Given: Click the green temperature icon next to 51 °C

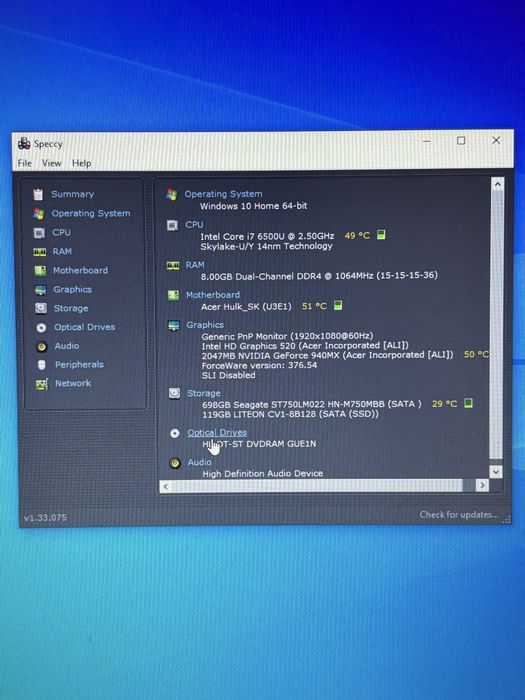Looking at the screenshot, I should pos(338,305).
